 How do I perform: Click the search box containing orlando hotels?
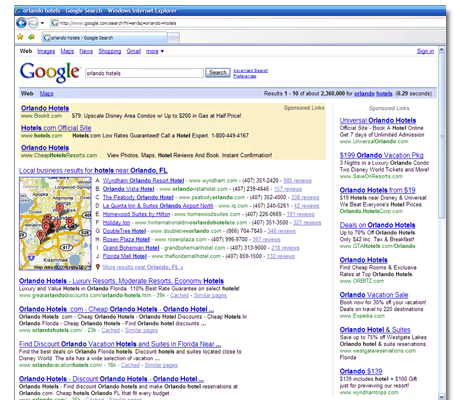[144, 73]
